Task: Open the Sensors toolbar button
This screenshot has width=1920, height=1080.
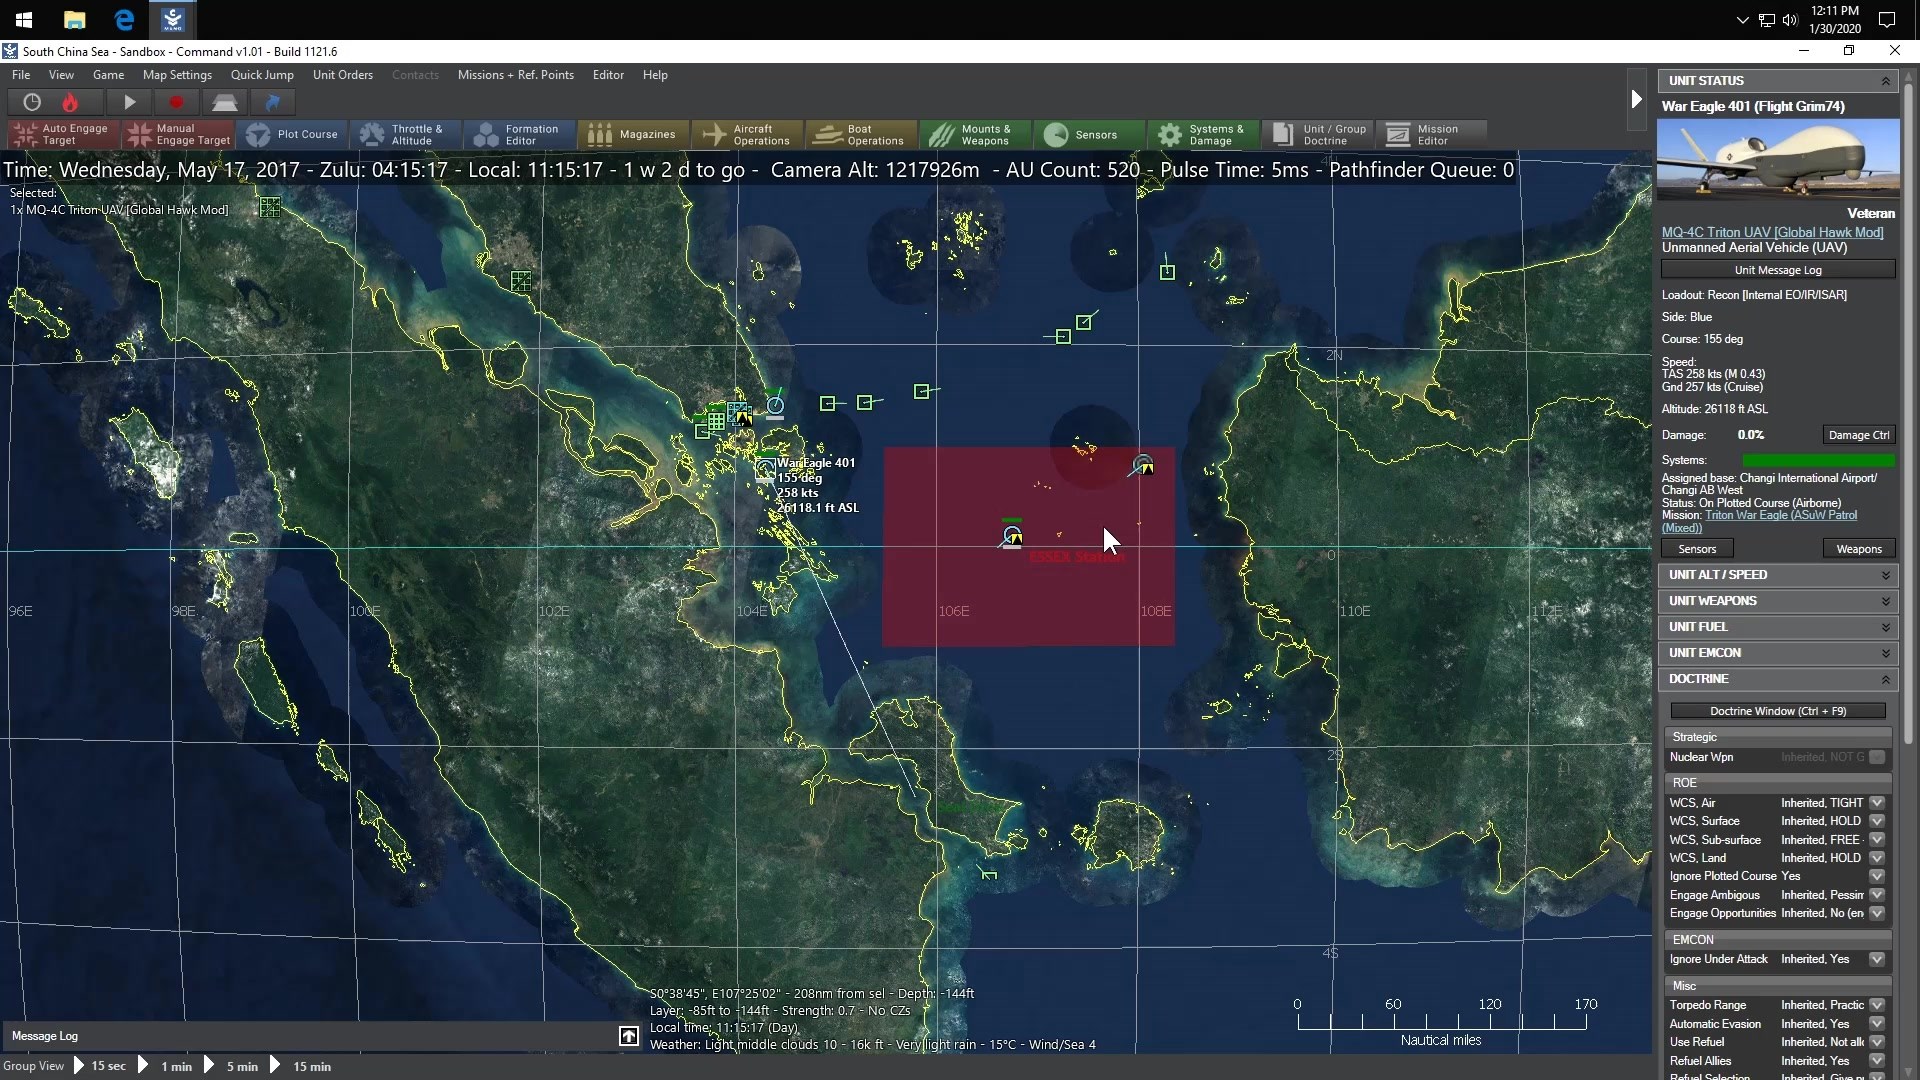Action: tap(1087, 134)
